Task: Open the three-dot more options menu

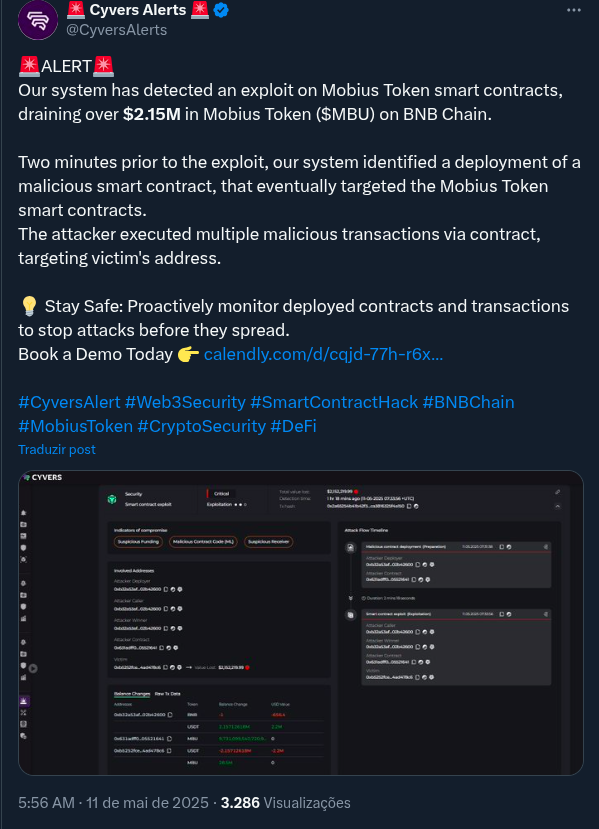Action: click(x=574, y=10)
